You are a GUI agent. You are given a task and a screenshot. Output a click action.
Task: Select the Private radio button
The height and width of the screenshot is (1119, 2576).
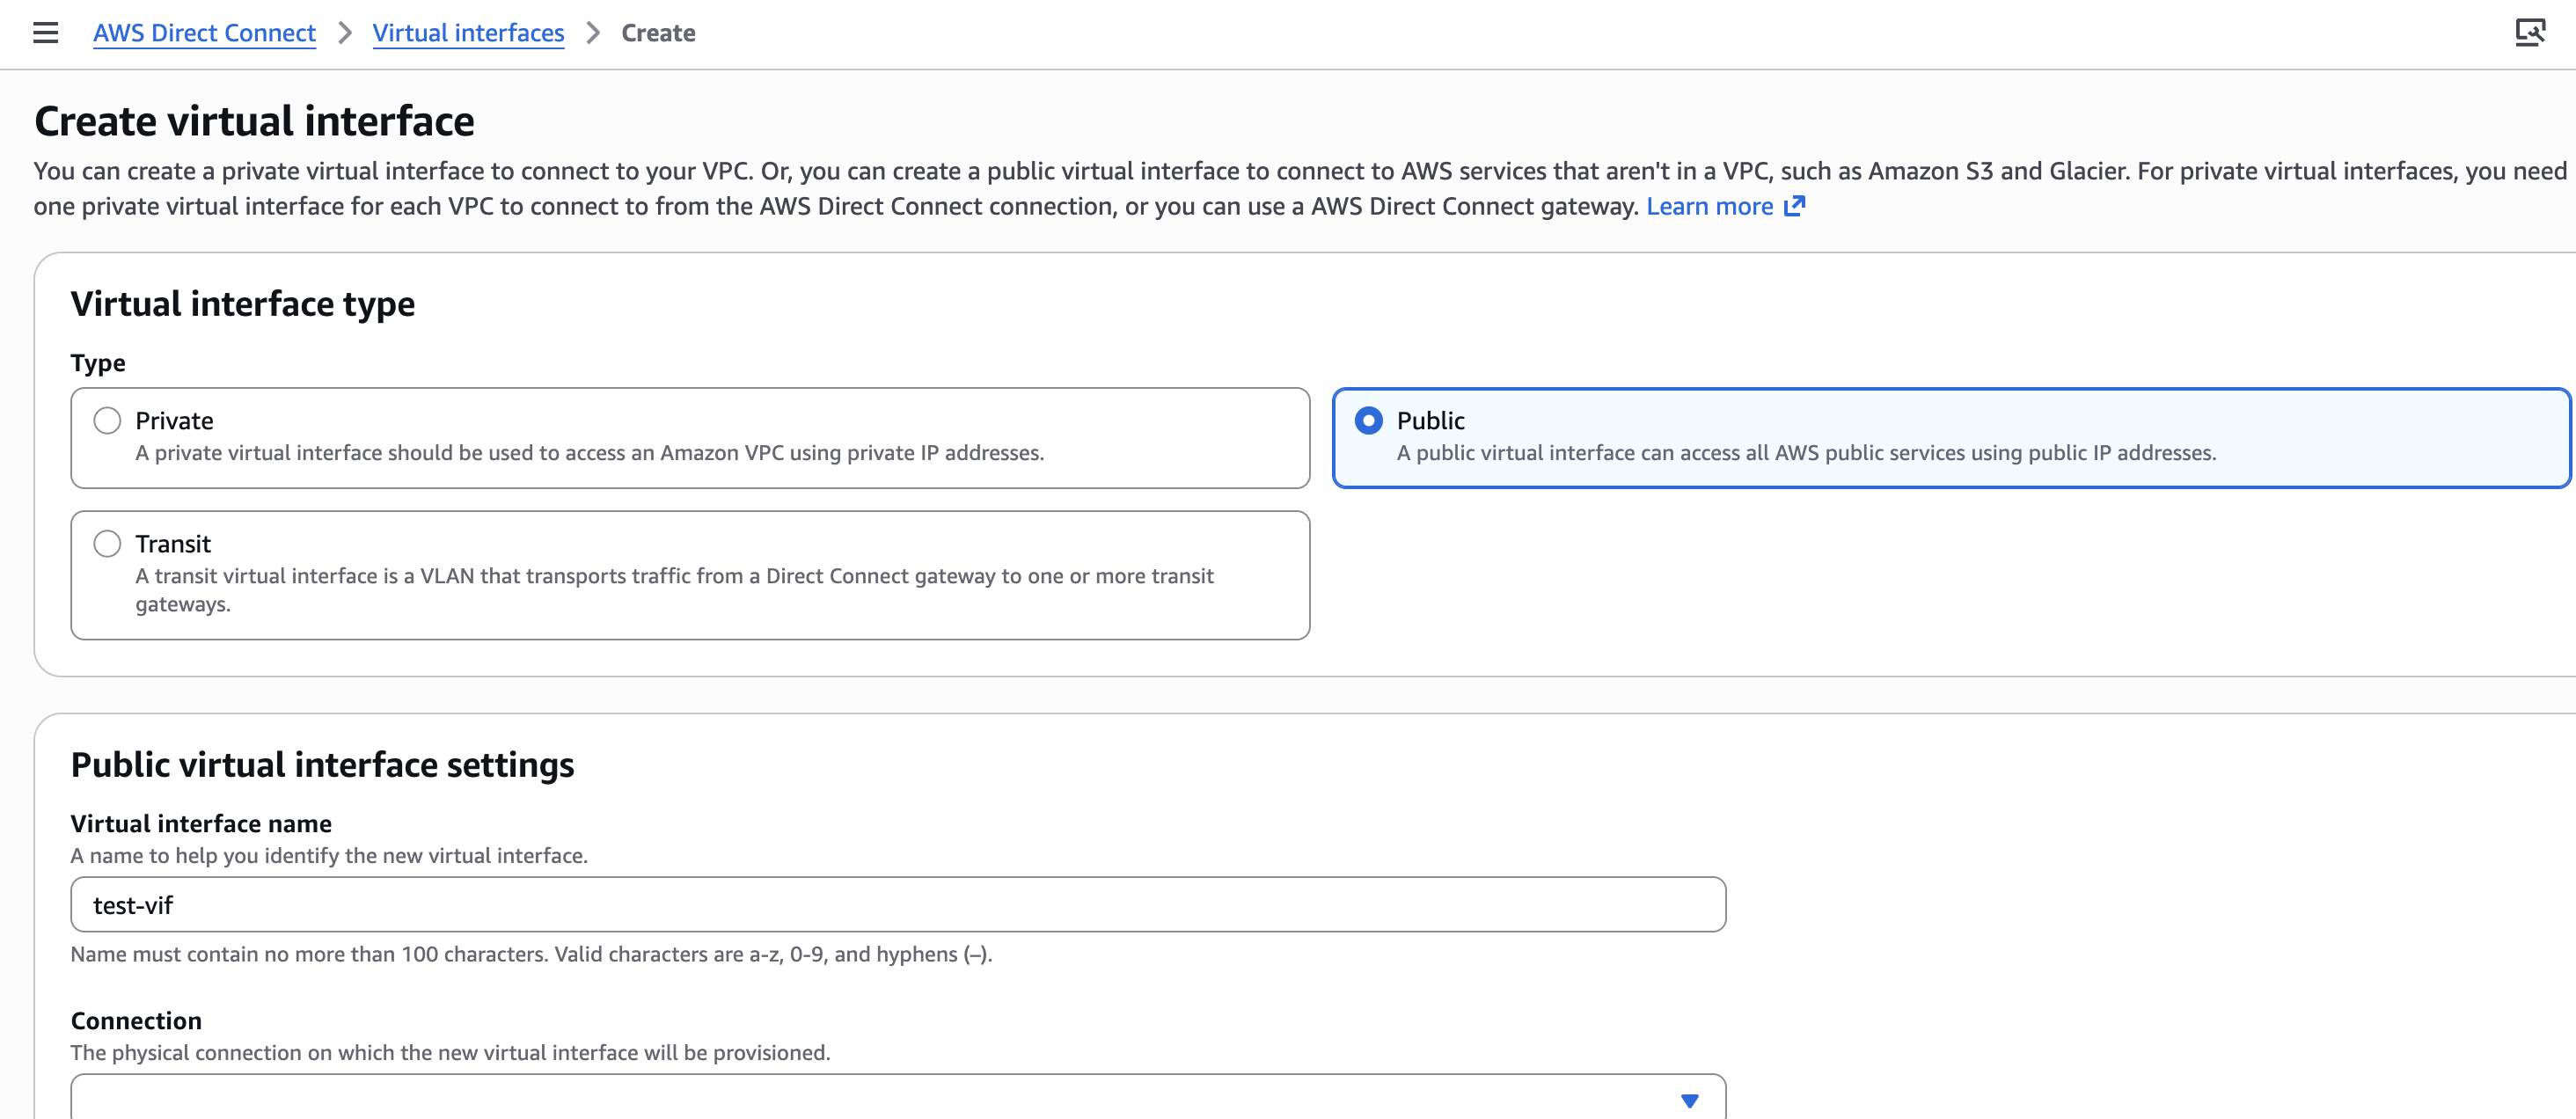click(107, 420)
